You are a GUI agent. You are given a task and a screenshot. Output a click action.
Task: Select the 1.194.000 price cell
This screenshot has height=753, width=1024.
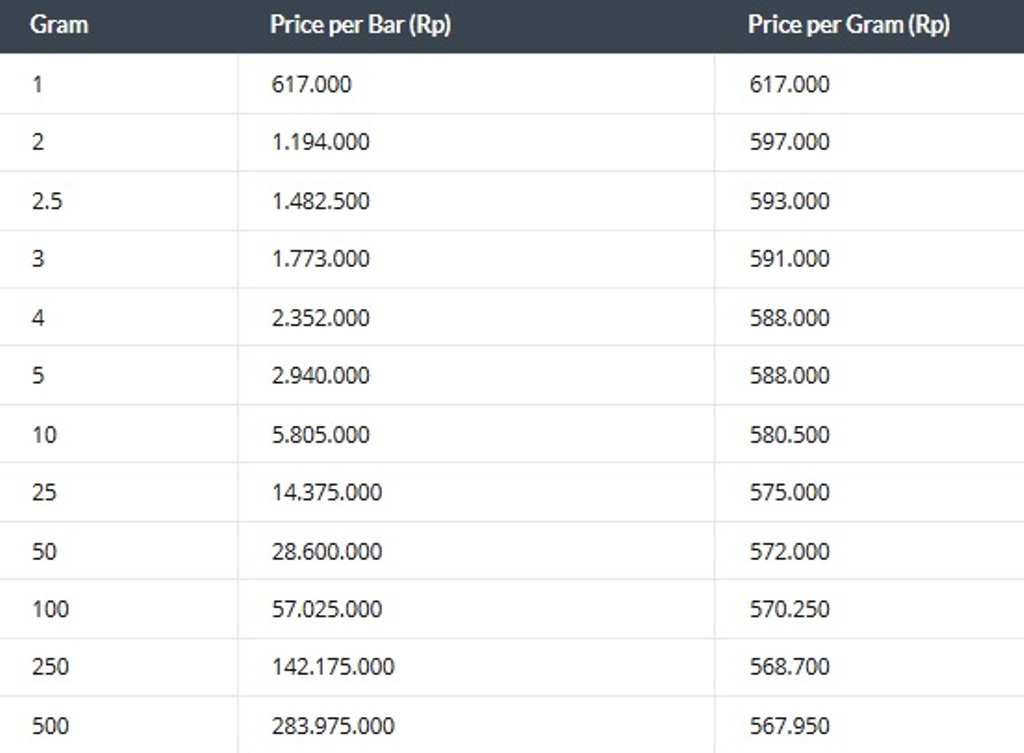(320, 142)
